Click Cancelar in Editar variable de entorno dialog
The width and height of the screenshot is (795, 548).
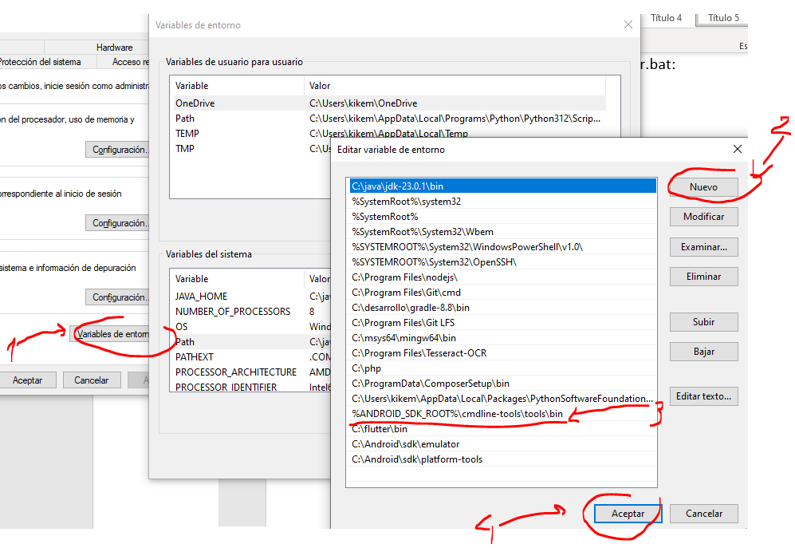[x=704, y=513]
